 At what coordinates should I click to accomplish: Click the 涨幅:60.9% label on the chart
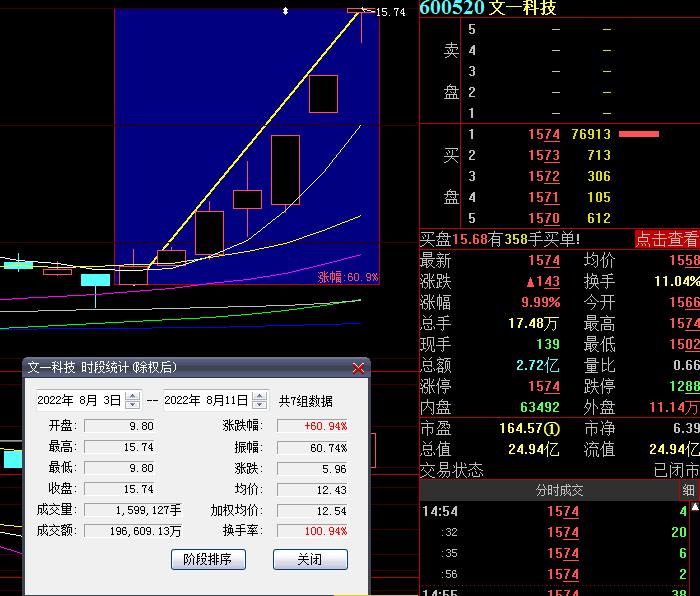pos(348,277)
